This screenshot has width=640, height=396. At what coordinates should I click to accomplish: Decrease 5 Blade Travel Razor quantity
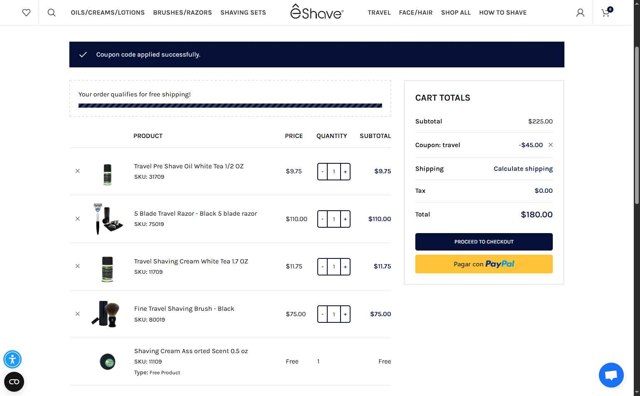coord(322,219)
